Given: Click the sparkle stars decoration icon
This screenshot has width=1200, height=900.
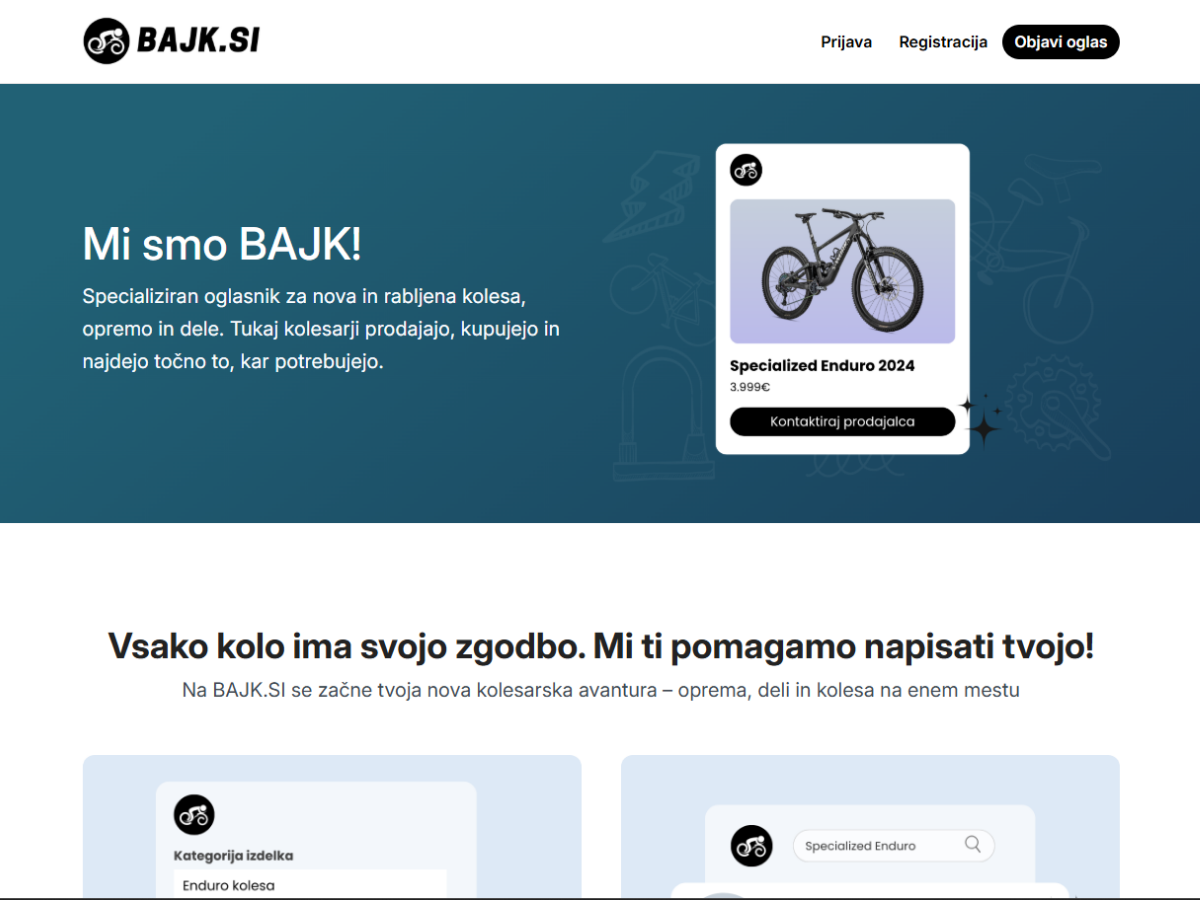Looking at the screenshot, I should point(981,420).
